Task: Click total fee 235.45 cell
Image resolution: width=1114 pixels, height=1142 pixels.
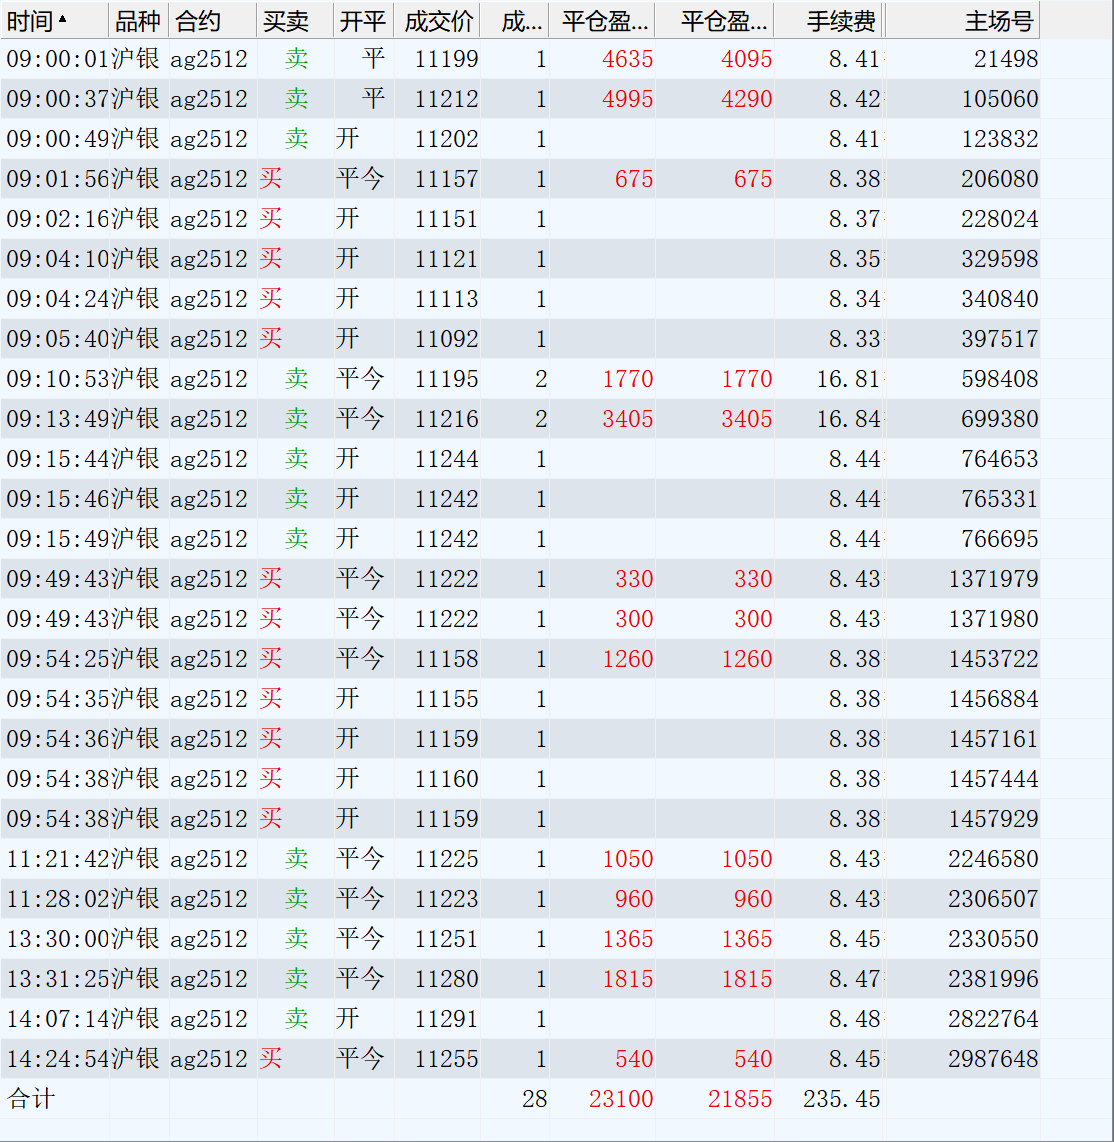Action: pyautogui.click(x=842, y=1098)
